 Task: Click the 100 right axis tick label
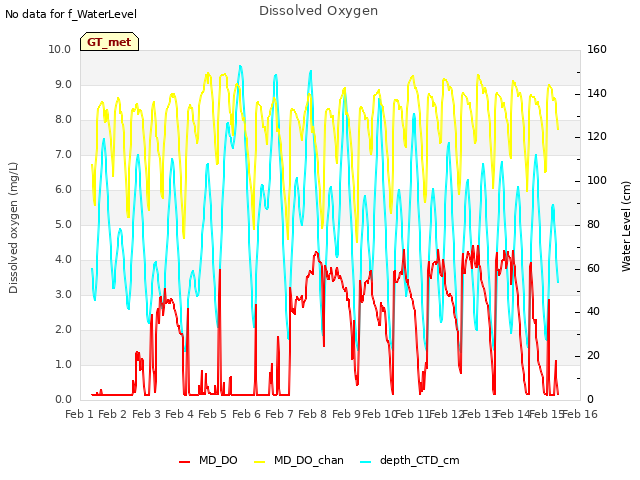tap(597, 180)
